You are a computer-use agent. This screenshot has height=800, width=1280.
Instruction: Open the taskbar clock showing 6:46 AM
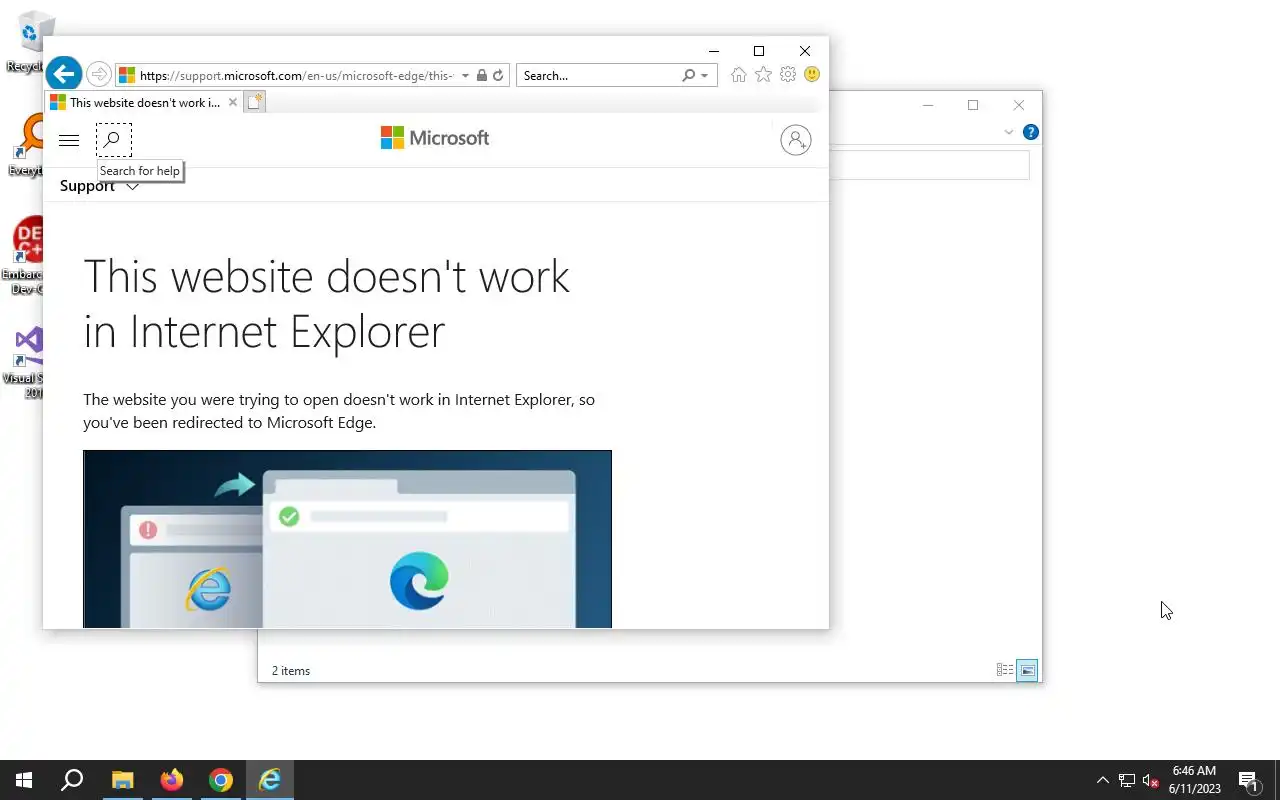[1194, 780]
